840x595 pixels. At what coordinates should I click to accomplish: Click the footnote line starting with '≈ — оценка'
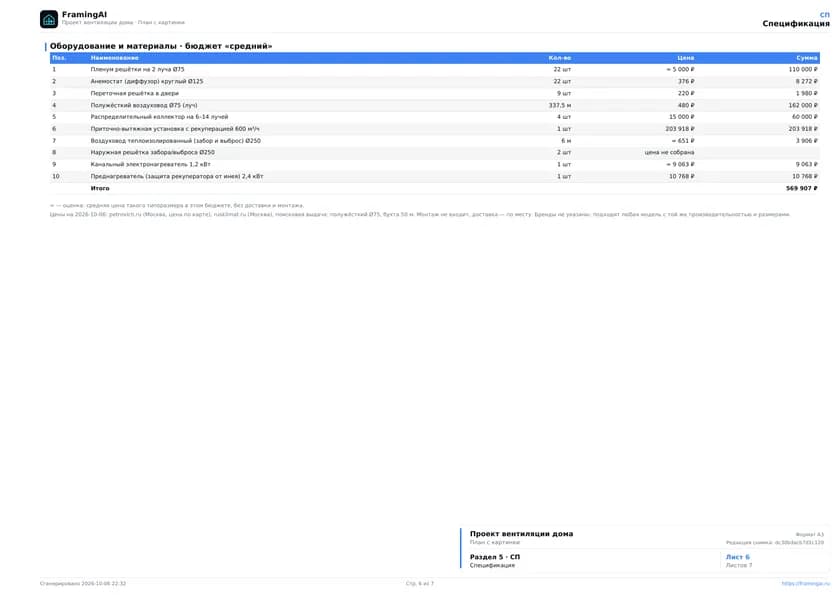point(177,205)
